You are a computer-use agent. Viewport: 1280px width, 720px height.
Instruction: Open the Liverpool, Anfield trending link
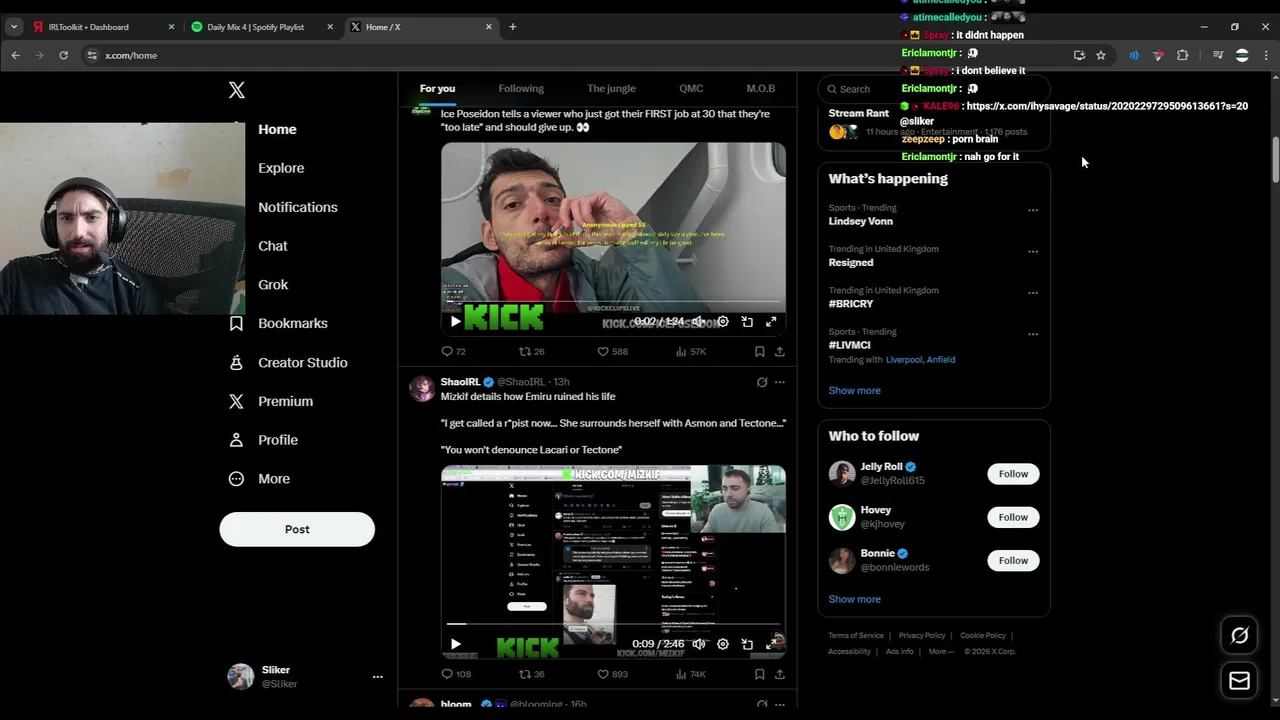pos(920,360)
